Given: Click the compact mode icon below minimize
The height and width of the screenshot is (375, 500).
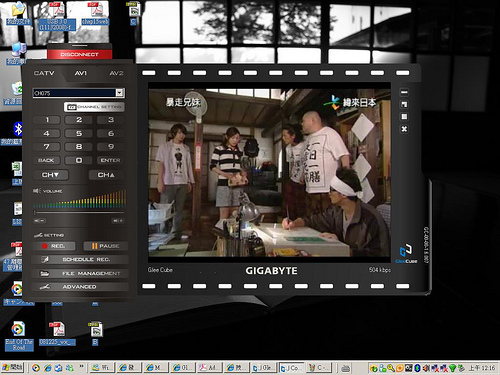Looking at the screenshot, I should click(404, 105).
